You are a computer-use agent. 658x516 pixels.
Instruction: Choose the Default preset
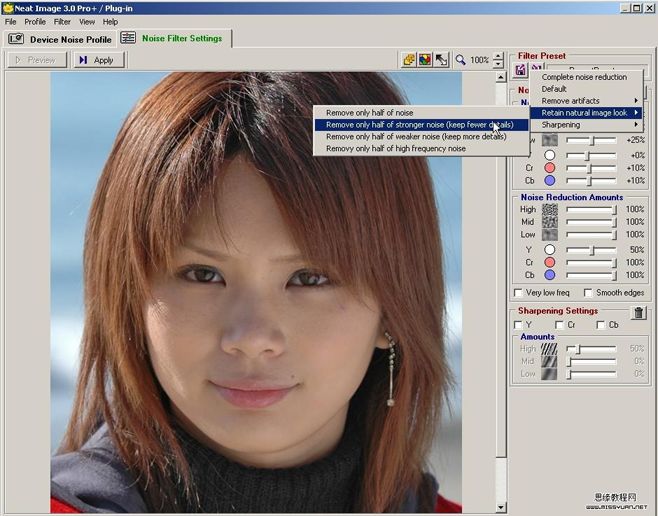pyautogui.click(x=586, y=89)
